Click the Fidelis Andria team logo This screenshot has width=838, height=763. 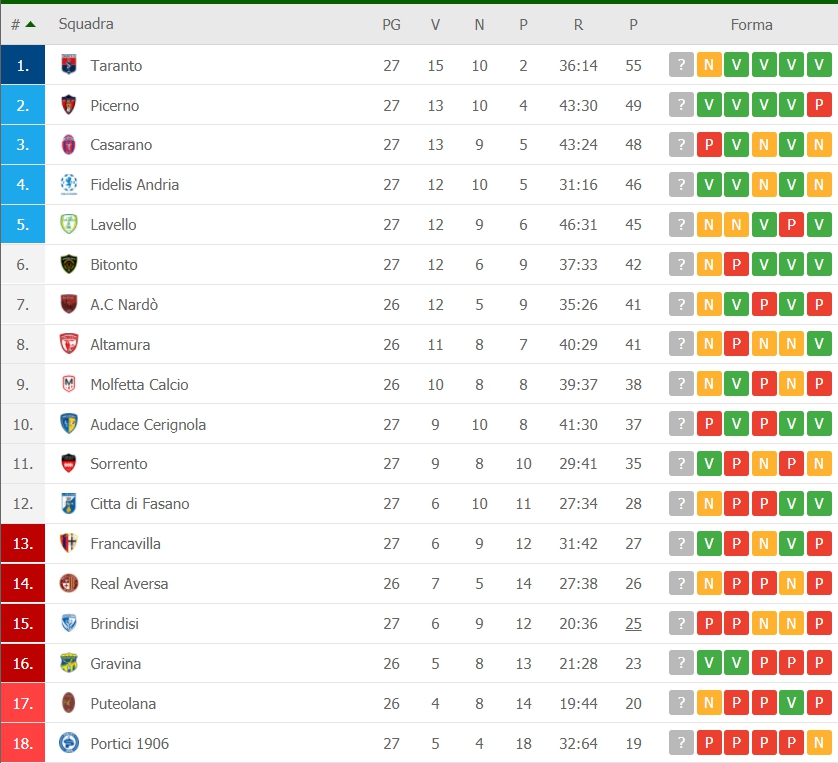click(x=69, y=184)
